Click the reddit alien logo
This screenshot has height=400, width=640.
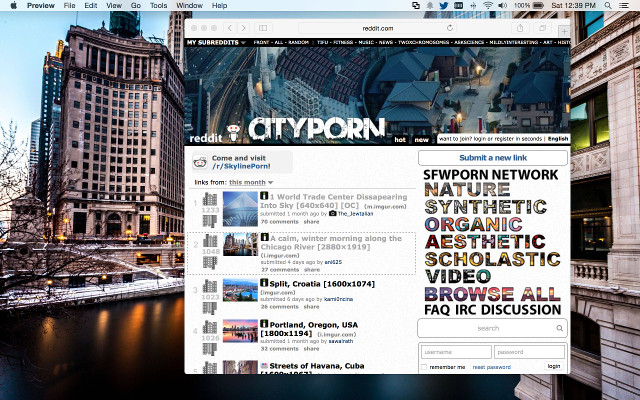pos(233,133)
